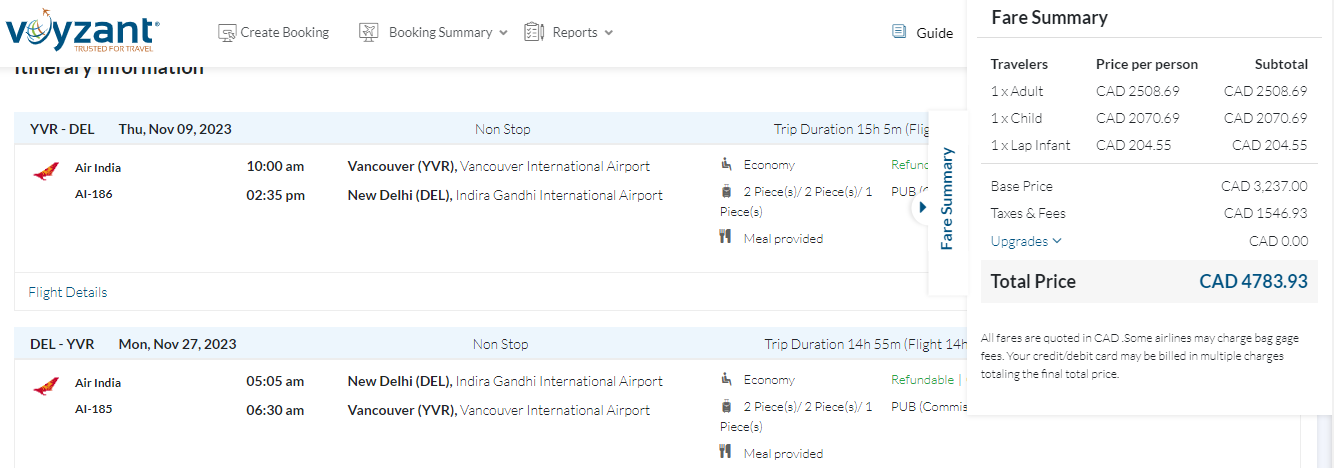Image resolution: width=1334 pixels, height=468 pixels.
Task: Click the vertical Fare Summary tab
Action: [948, 198]
